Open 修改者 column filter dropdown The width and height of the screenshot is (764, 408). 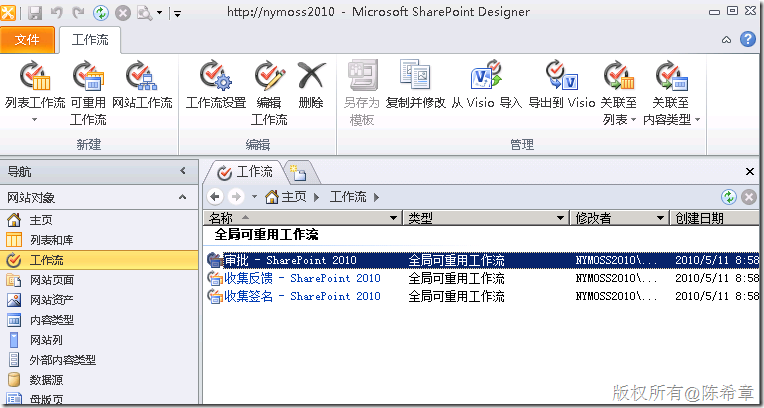pyautogui.click(x=661, y=218)
